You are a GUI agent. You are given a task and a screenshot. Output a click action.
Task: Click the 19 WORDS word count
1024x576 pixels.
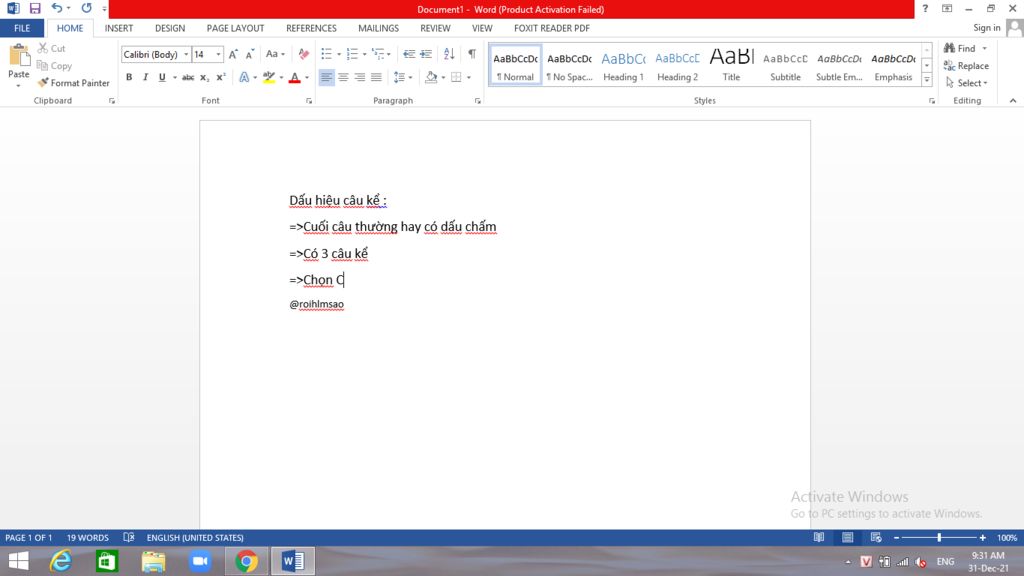[88, 537]
